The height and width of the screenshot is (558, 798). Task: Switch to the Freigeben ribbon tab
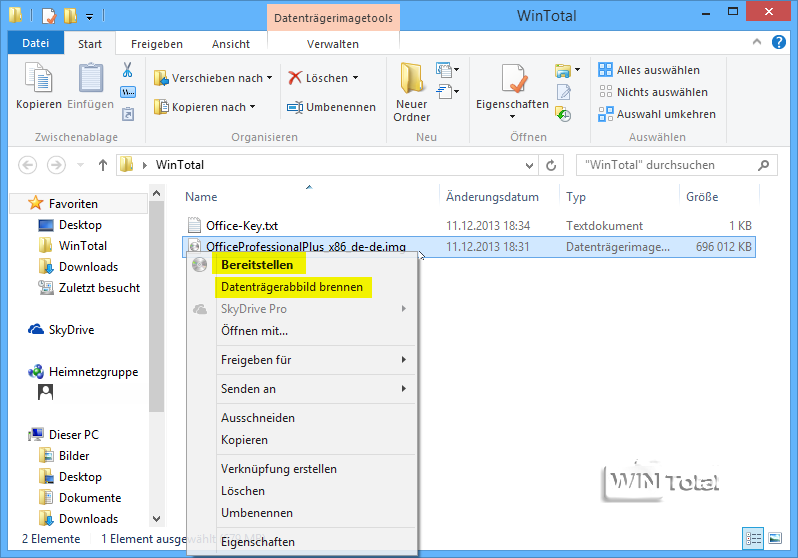[157, 44]
